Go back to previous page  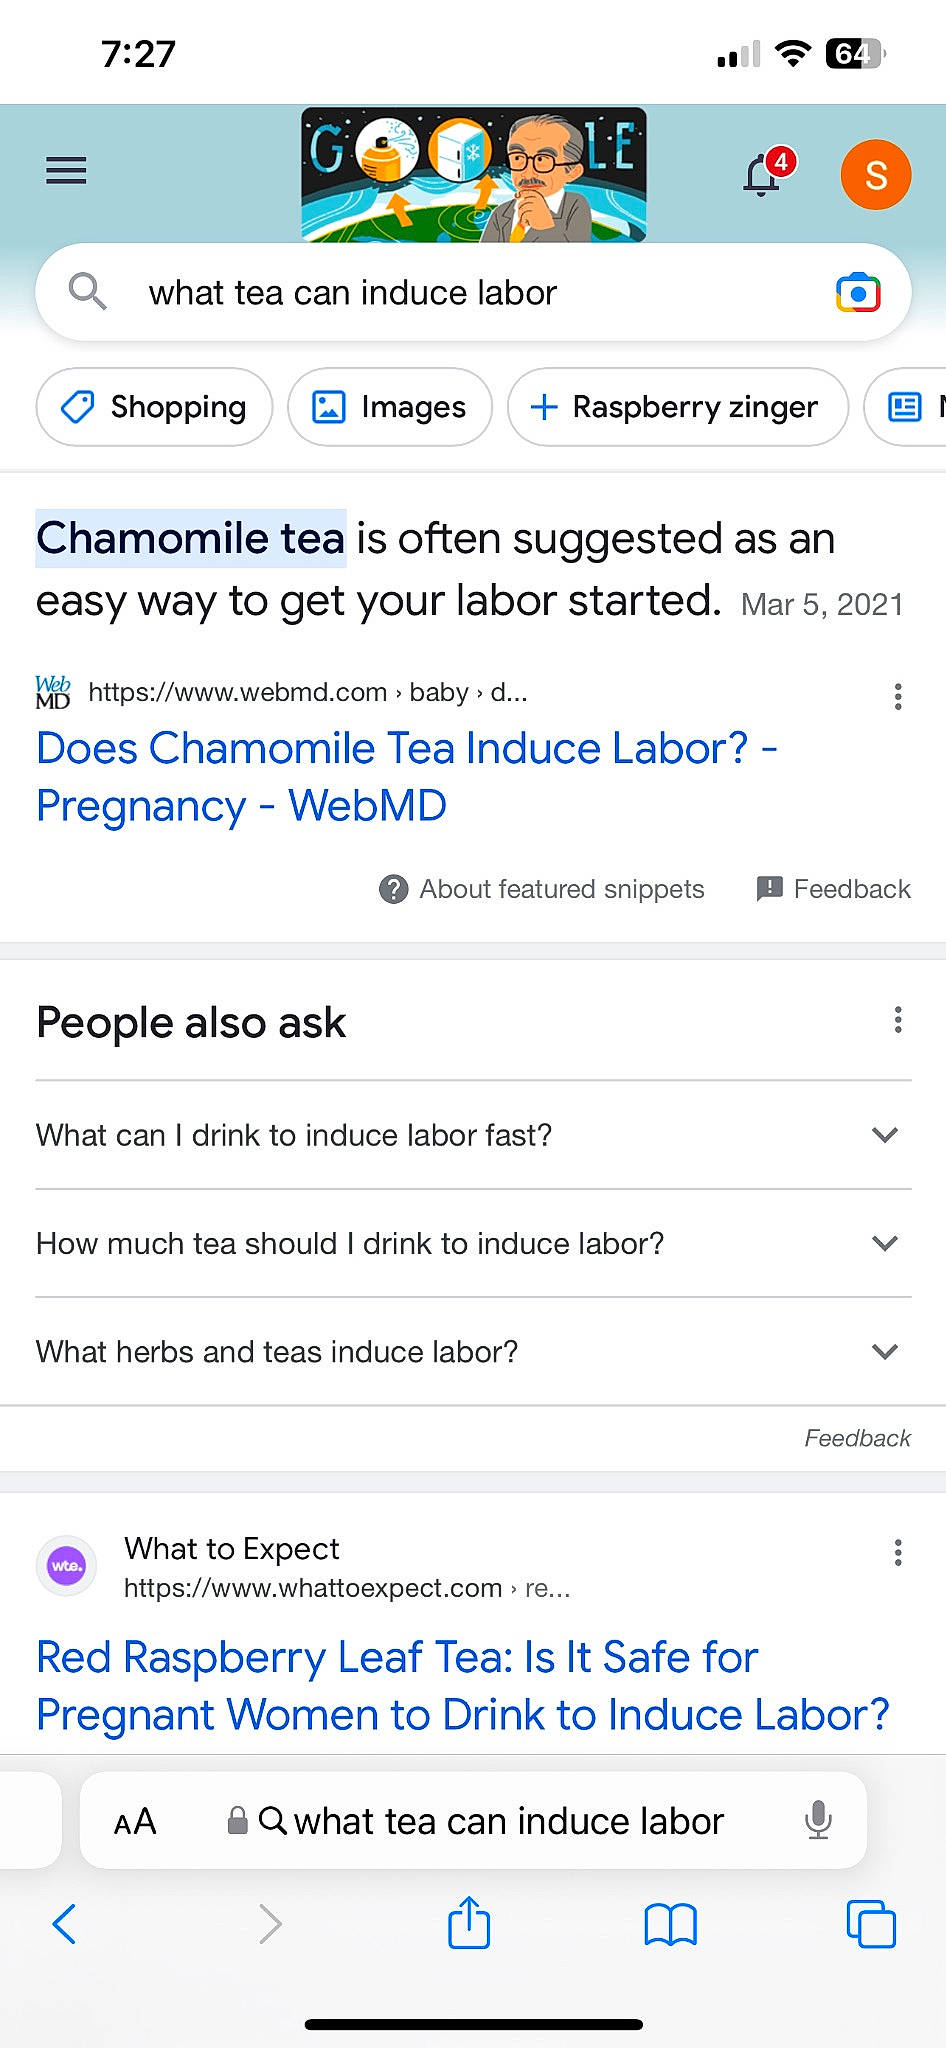tap(65, 1923)
